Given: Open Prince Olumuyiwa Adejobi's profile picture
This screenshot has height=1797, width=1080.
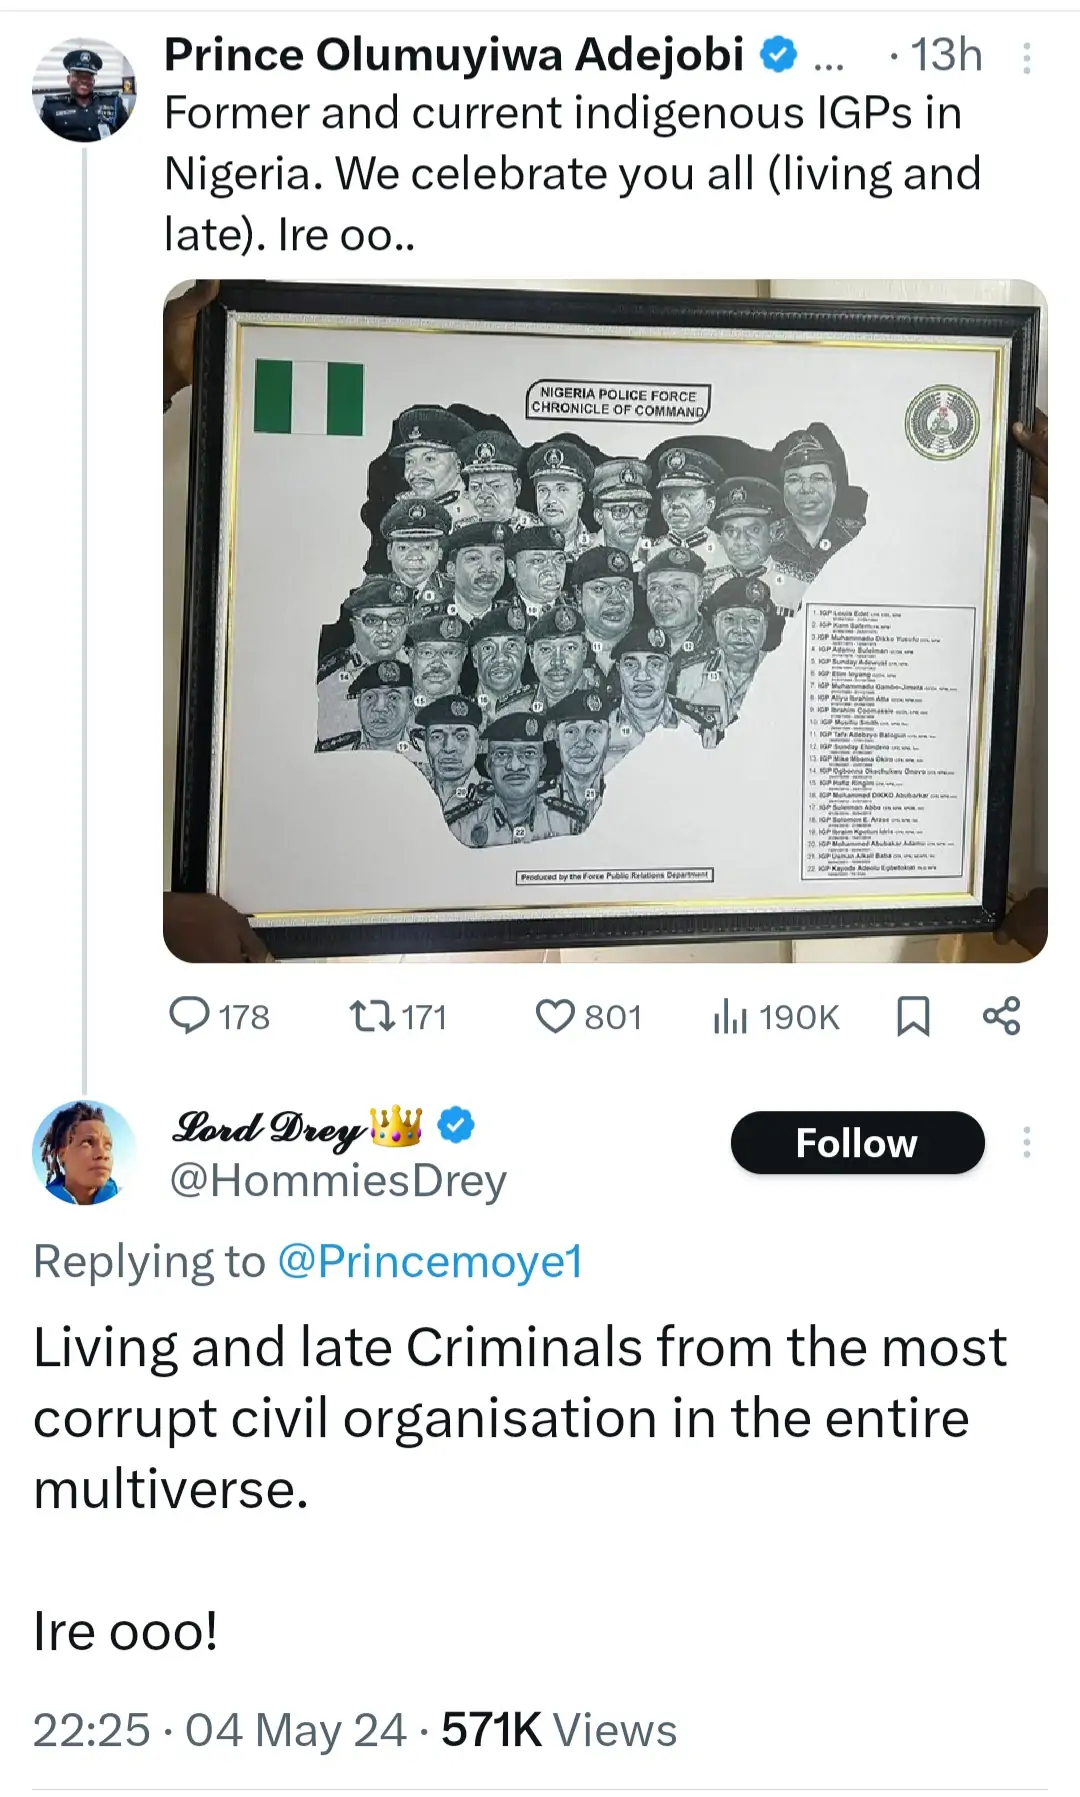Looking at the screenshot, I should (83, 89).
